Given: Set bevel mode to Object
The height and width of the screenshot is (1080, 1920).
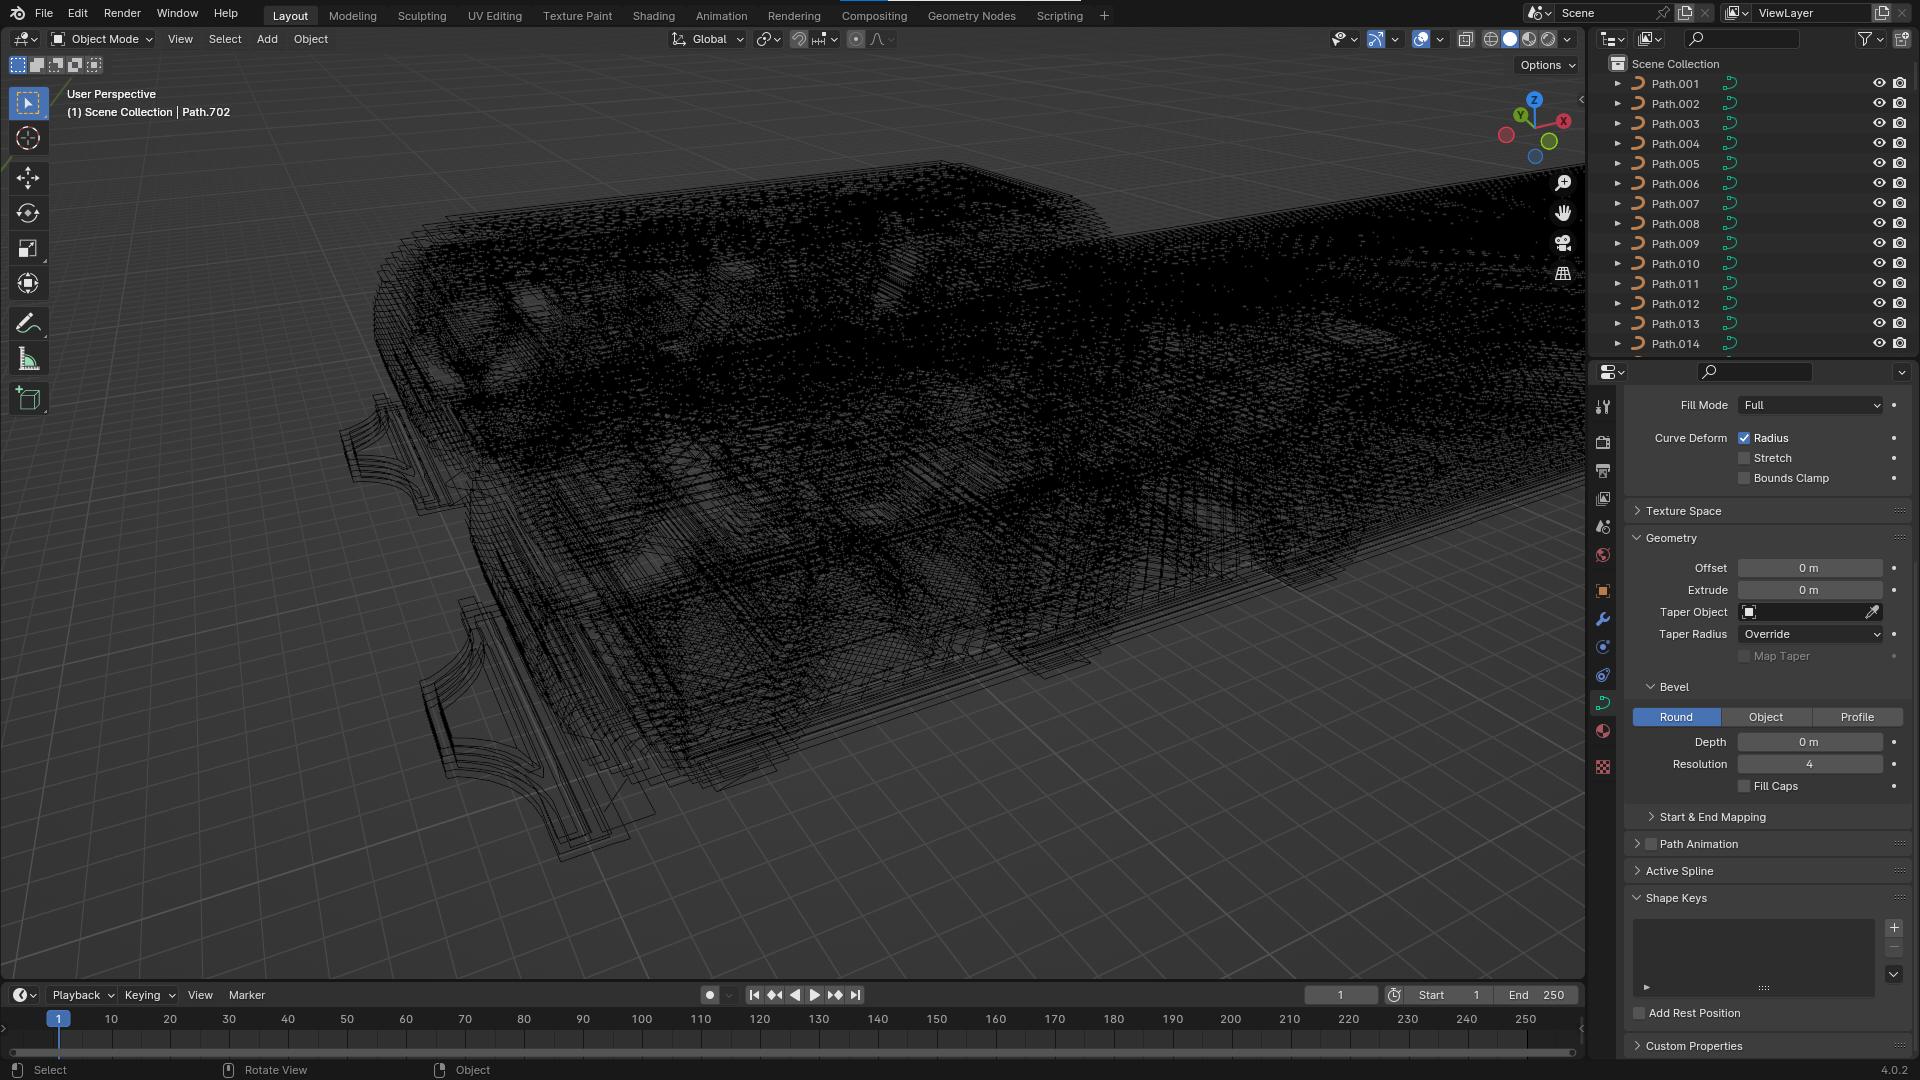Looking at the screenshot, I should coord(1766,717).
